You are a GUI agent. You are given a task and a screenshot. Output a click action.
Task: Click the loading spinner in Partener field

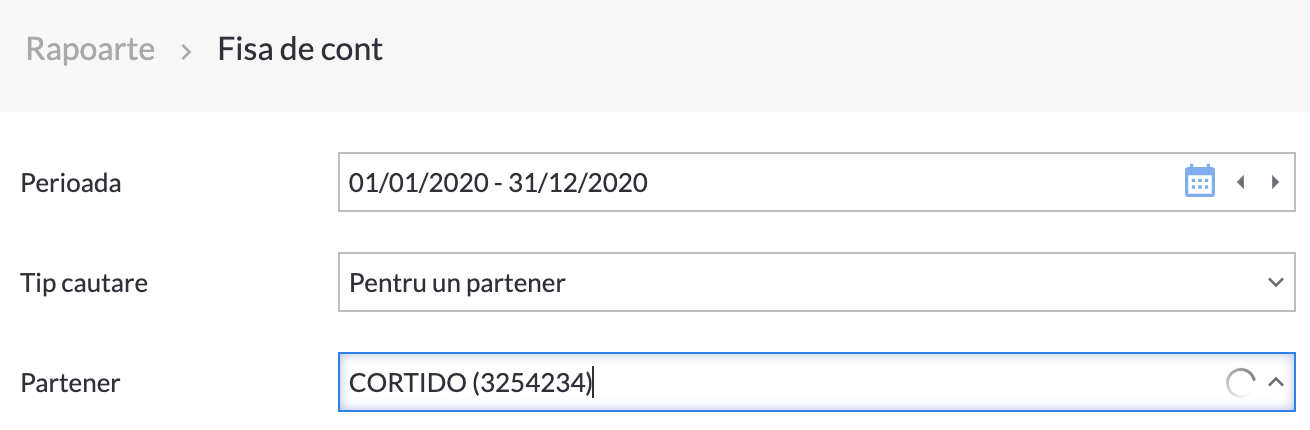[x=1240, y=383]
